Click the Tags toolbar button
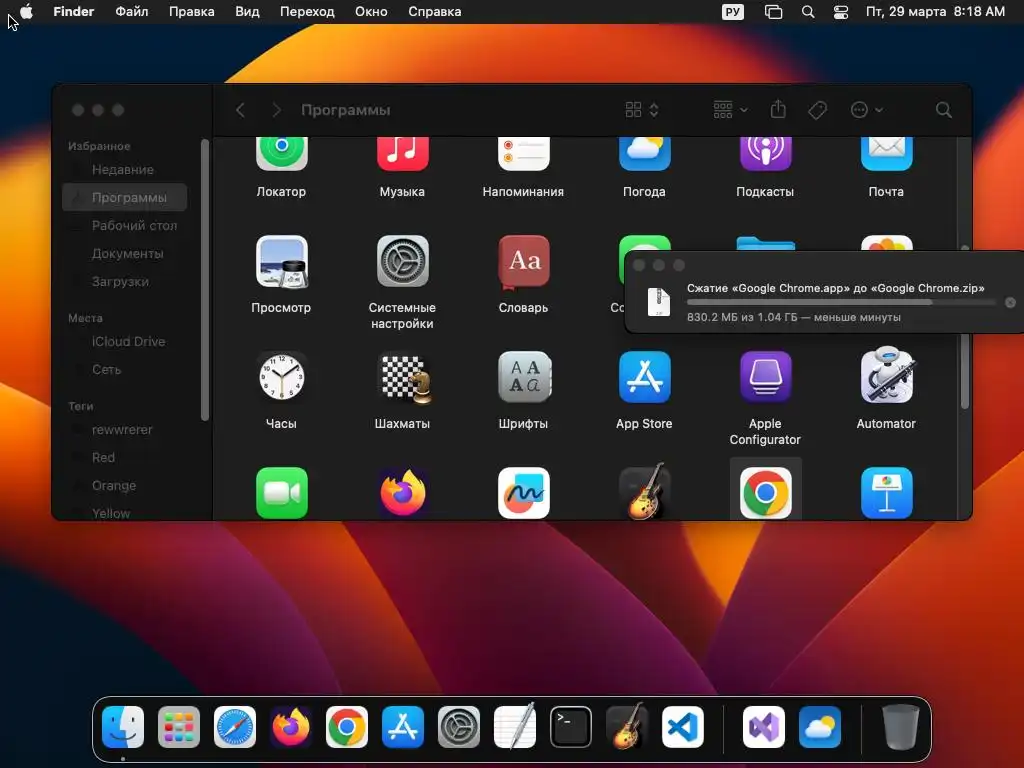 point(818,110)
